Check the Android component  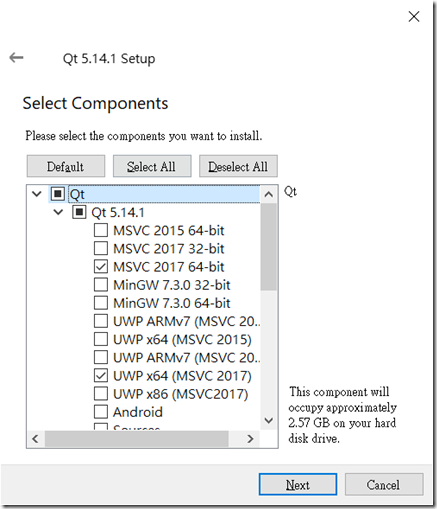point(101,412)
